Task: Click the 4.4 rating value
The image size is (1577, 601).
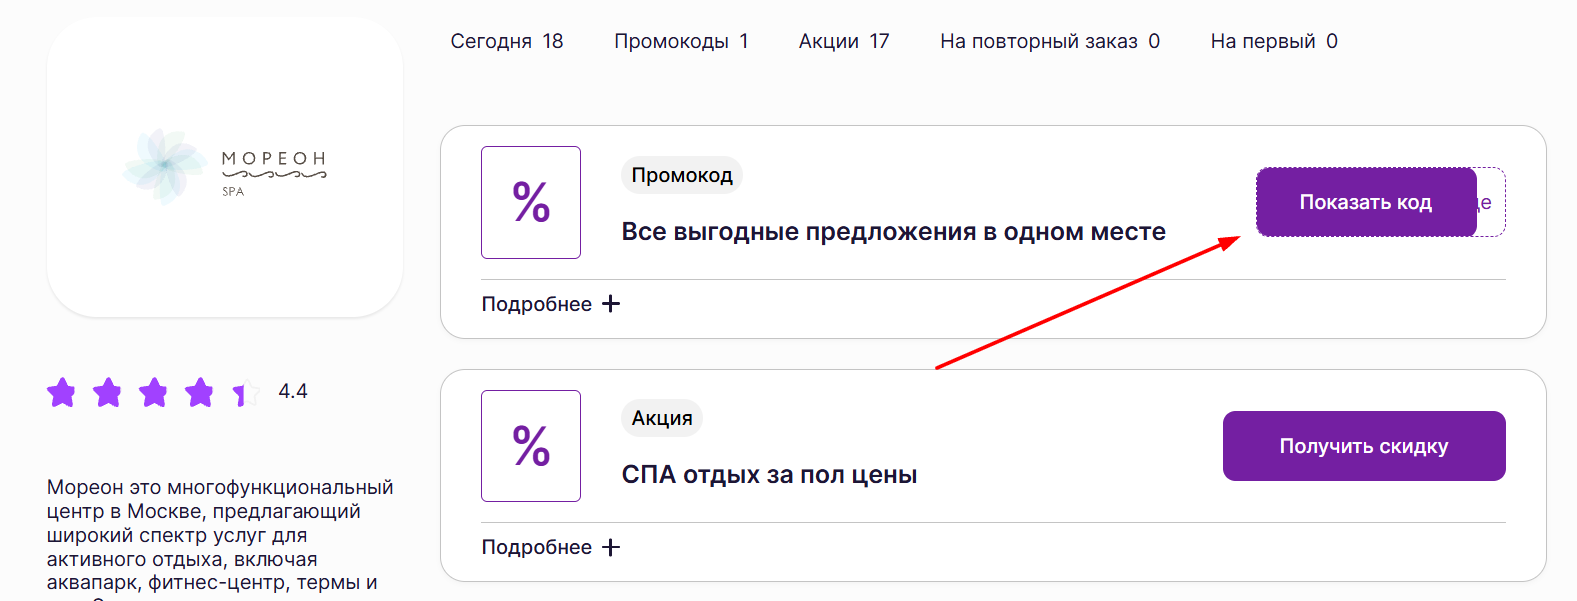Action: pyautogui.click(x=290, y=391)
